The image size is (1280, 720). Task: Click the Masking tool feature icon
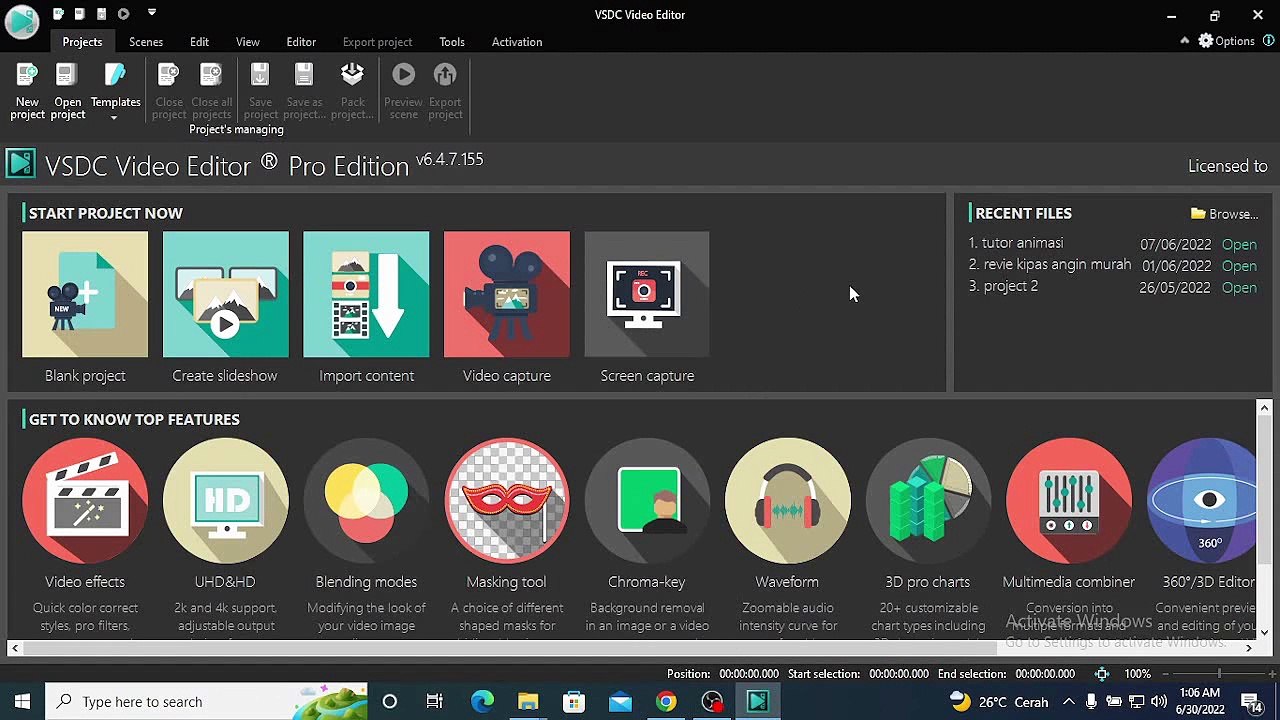507,501
